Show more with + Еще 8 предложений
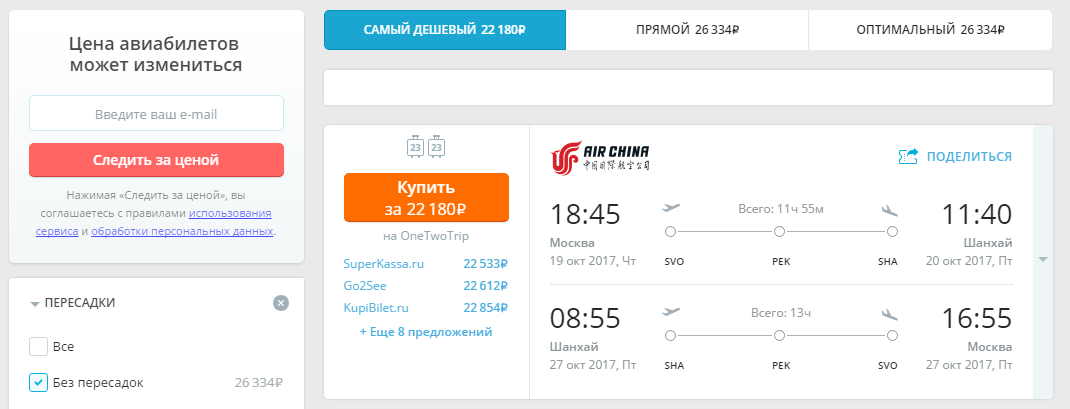The width and height of the screenshot is (1070, 409). 426,332
